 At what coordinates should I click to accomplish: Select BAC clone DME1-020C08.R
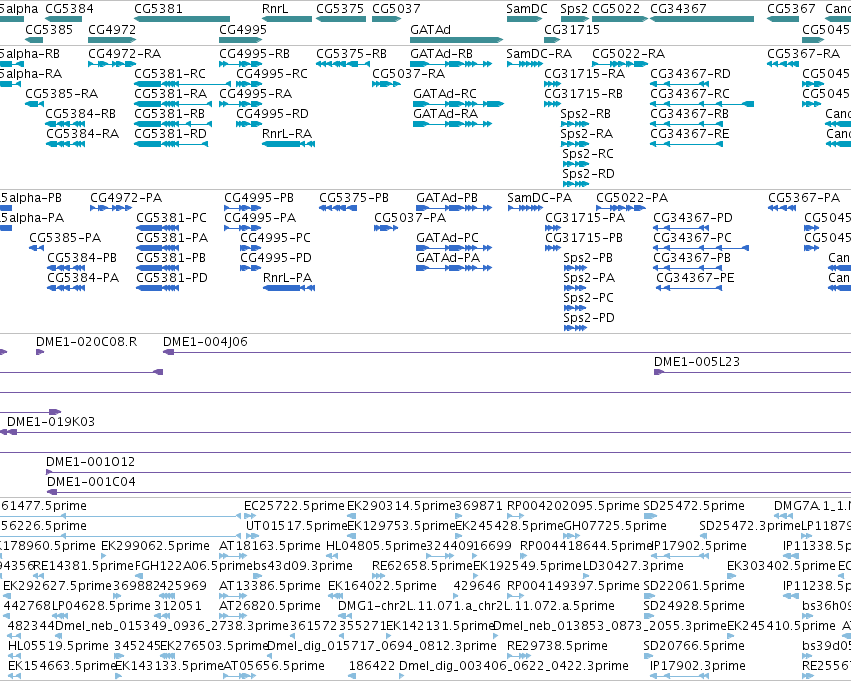(86, 342)
